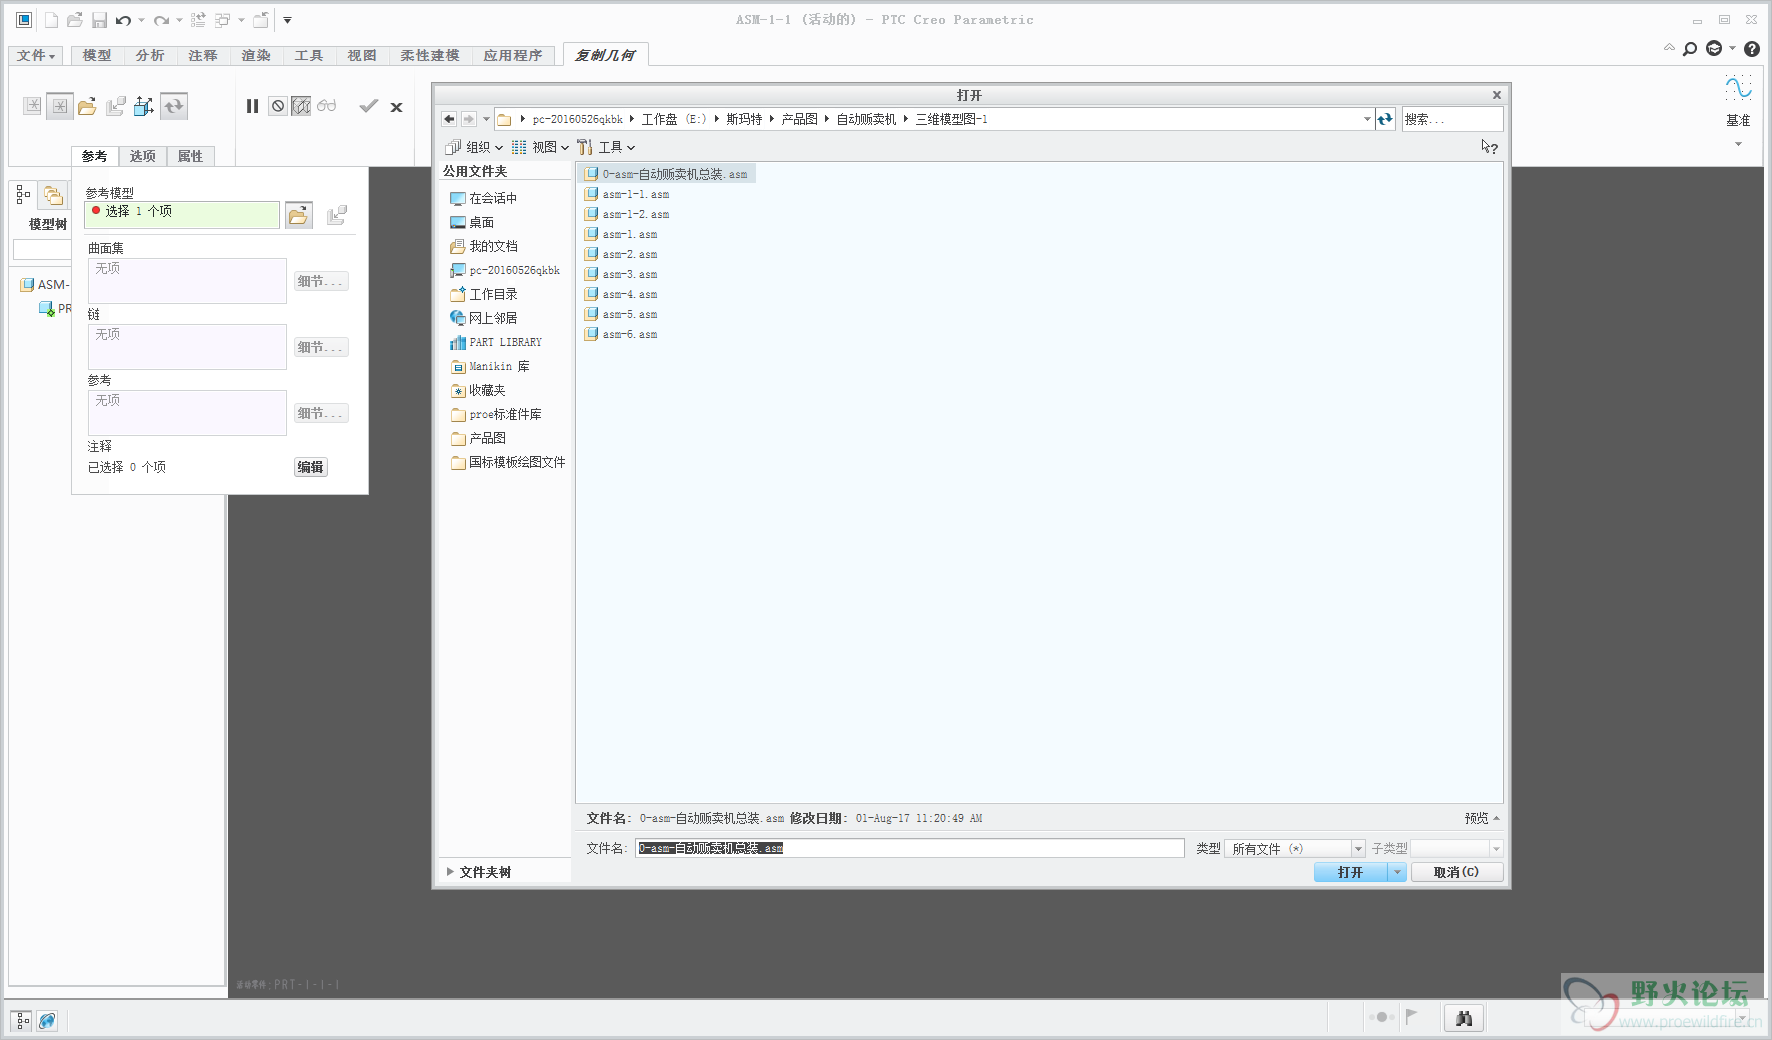Click the back arrow in Open dialog
The width and height of the screenshot is (1772, 1040).
(x=449, y=119)
